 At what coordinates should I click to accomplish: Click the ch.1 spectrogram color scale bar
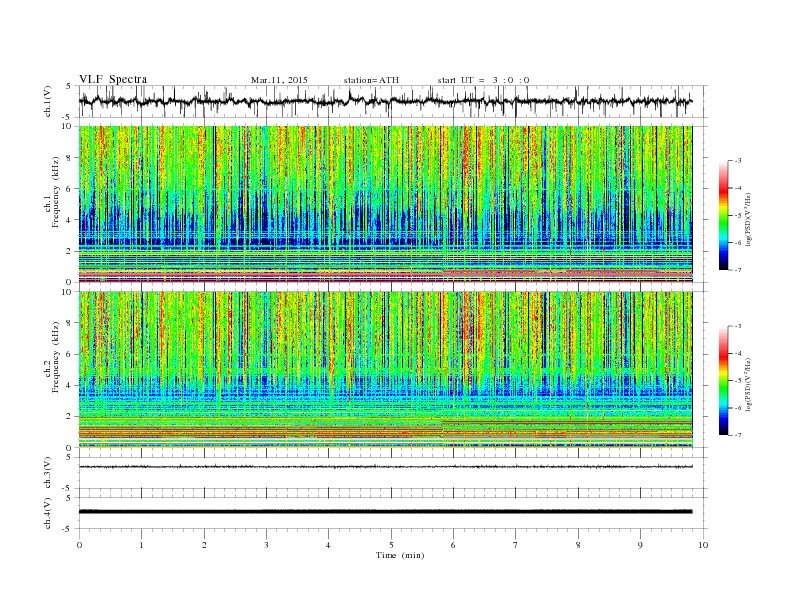tap(723, 216)
